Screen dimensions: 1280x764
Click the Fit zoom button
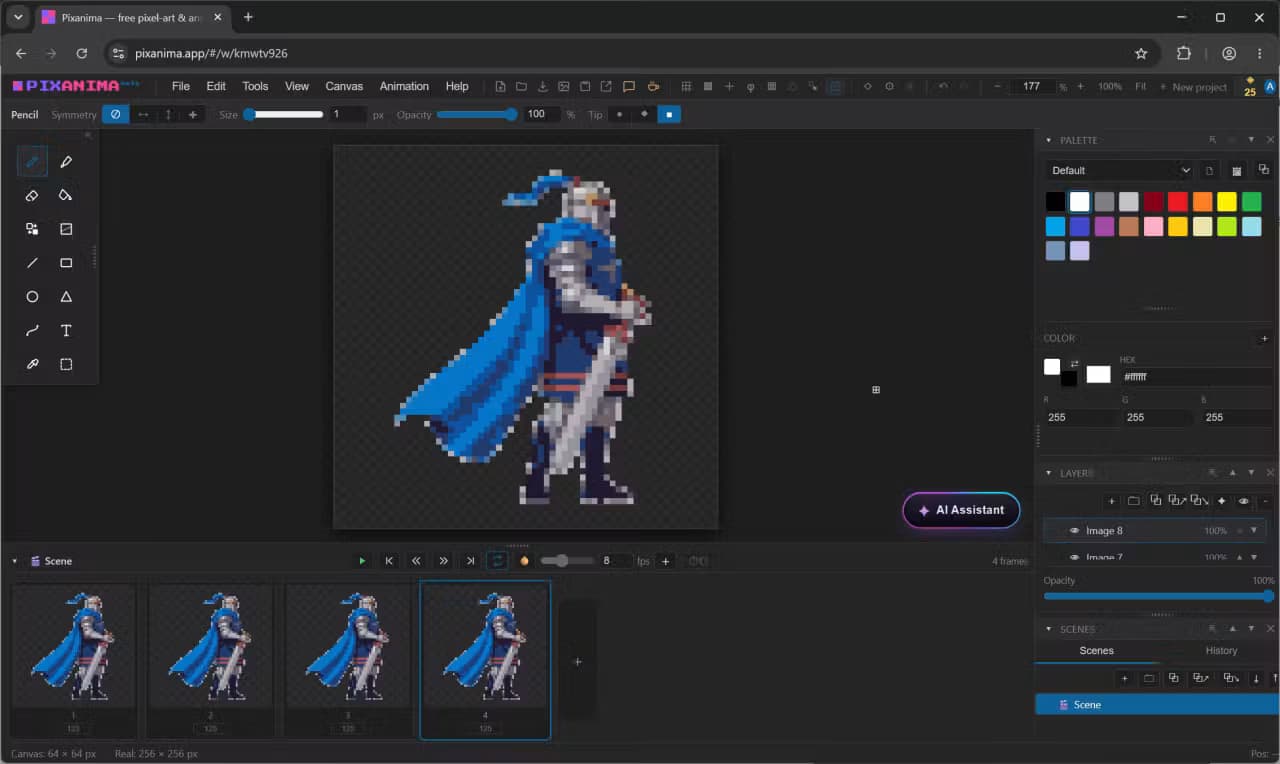click(x=1140, y=87)
